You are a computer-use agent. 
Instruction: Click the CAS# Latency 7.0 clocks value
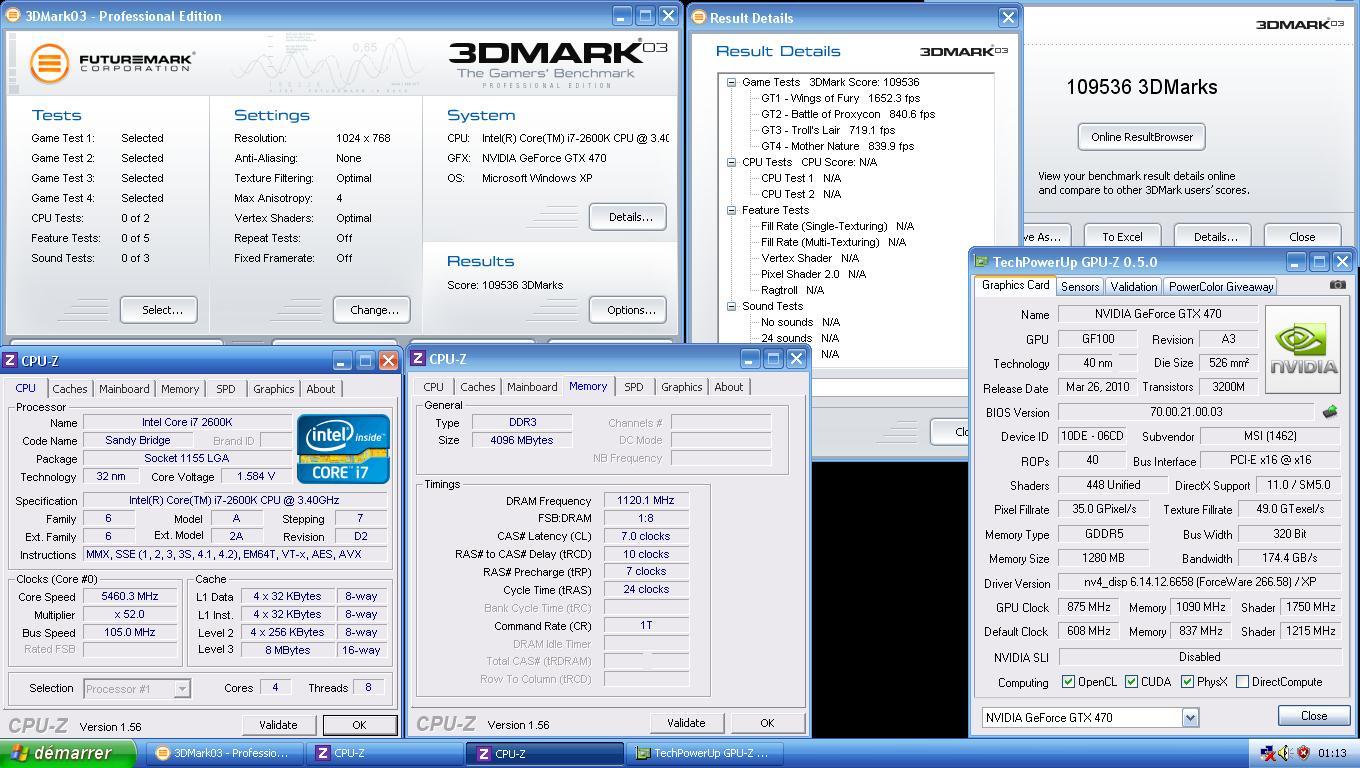tap(646, 536)
